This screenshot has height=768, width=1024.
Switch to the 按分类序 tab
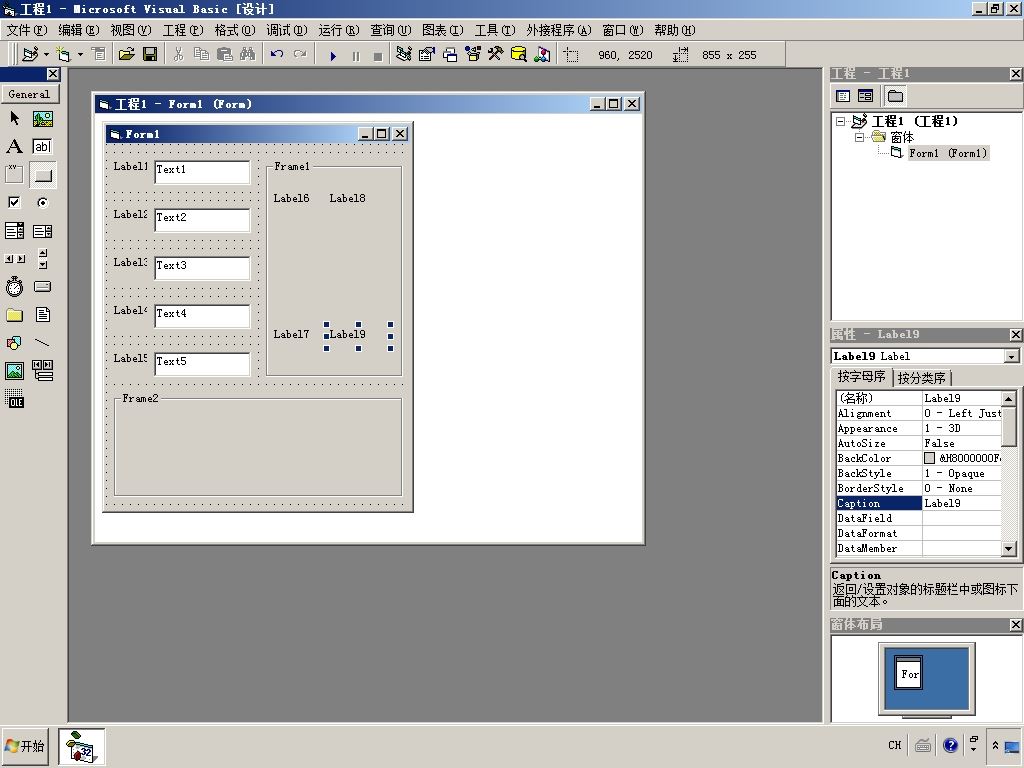[x=921, y=378]
